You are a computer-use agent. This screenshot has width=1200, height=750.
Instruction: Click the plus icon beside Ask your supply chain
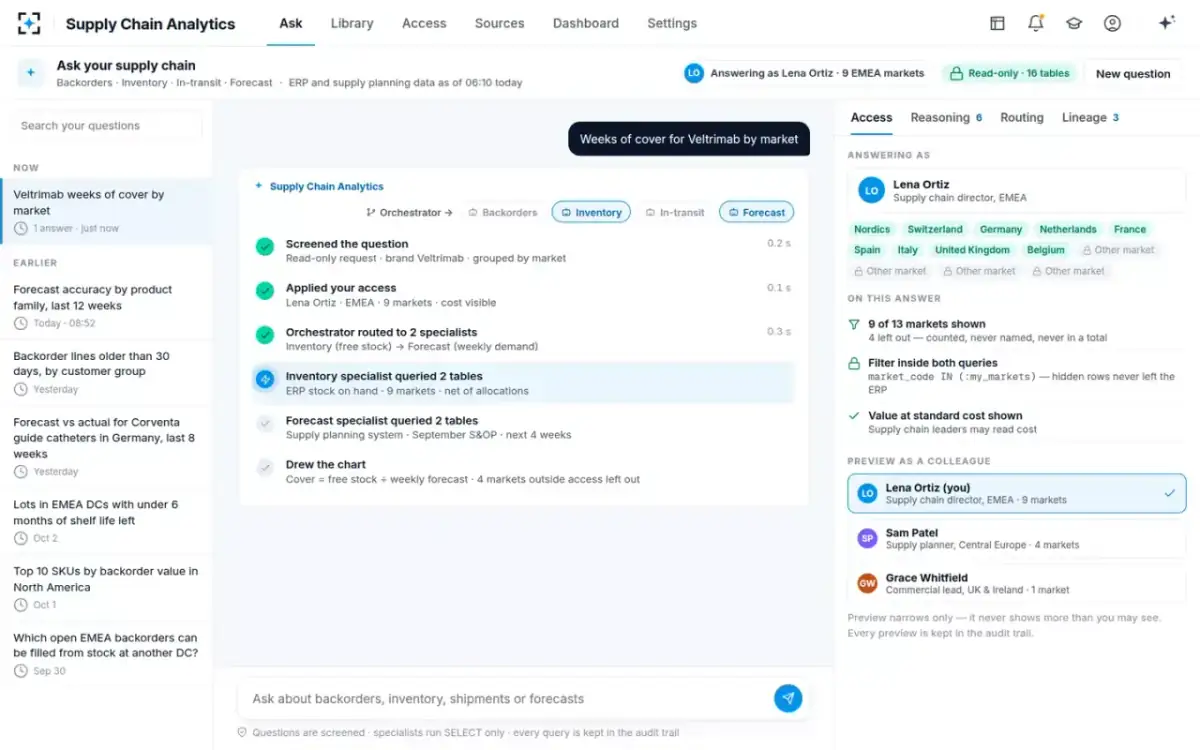[x=31, y=73]
